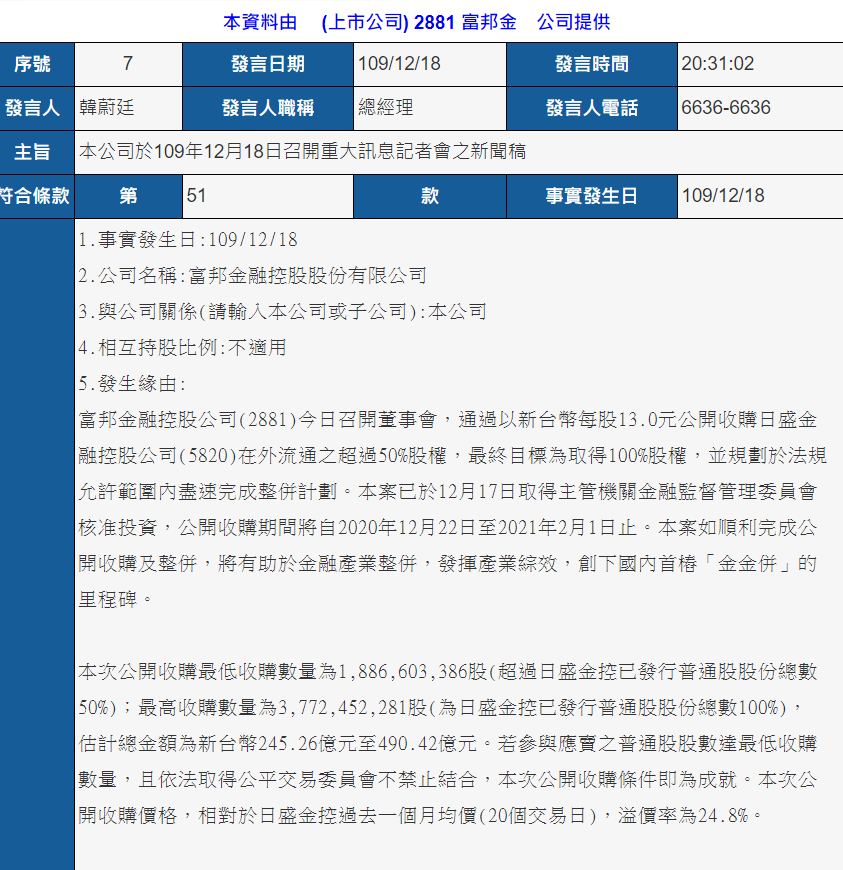The height and width of the screenshot is (870, 843).
Task: Click the line '1.事實發生日:109/12/18'
Action: pyautogui.click(x=188, y=240)
